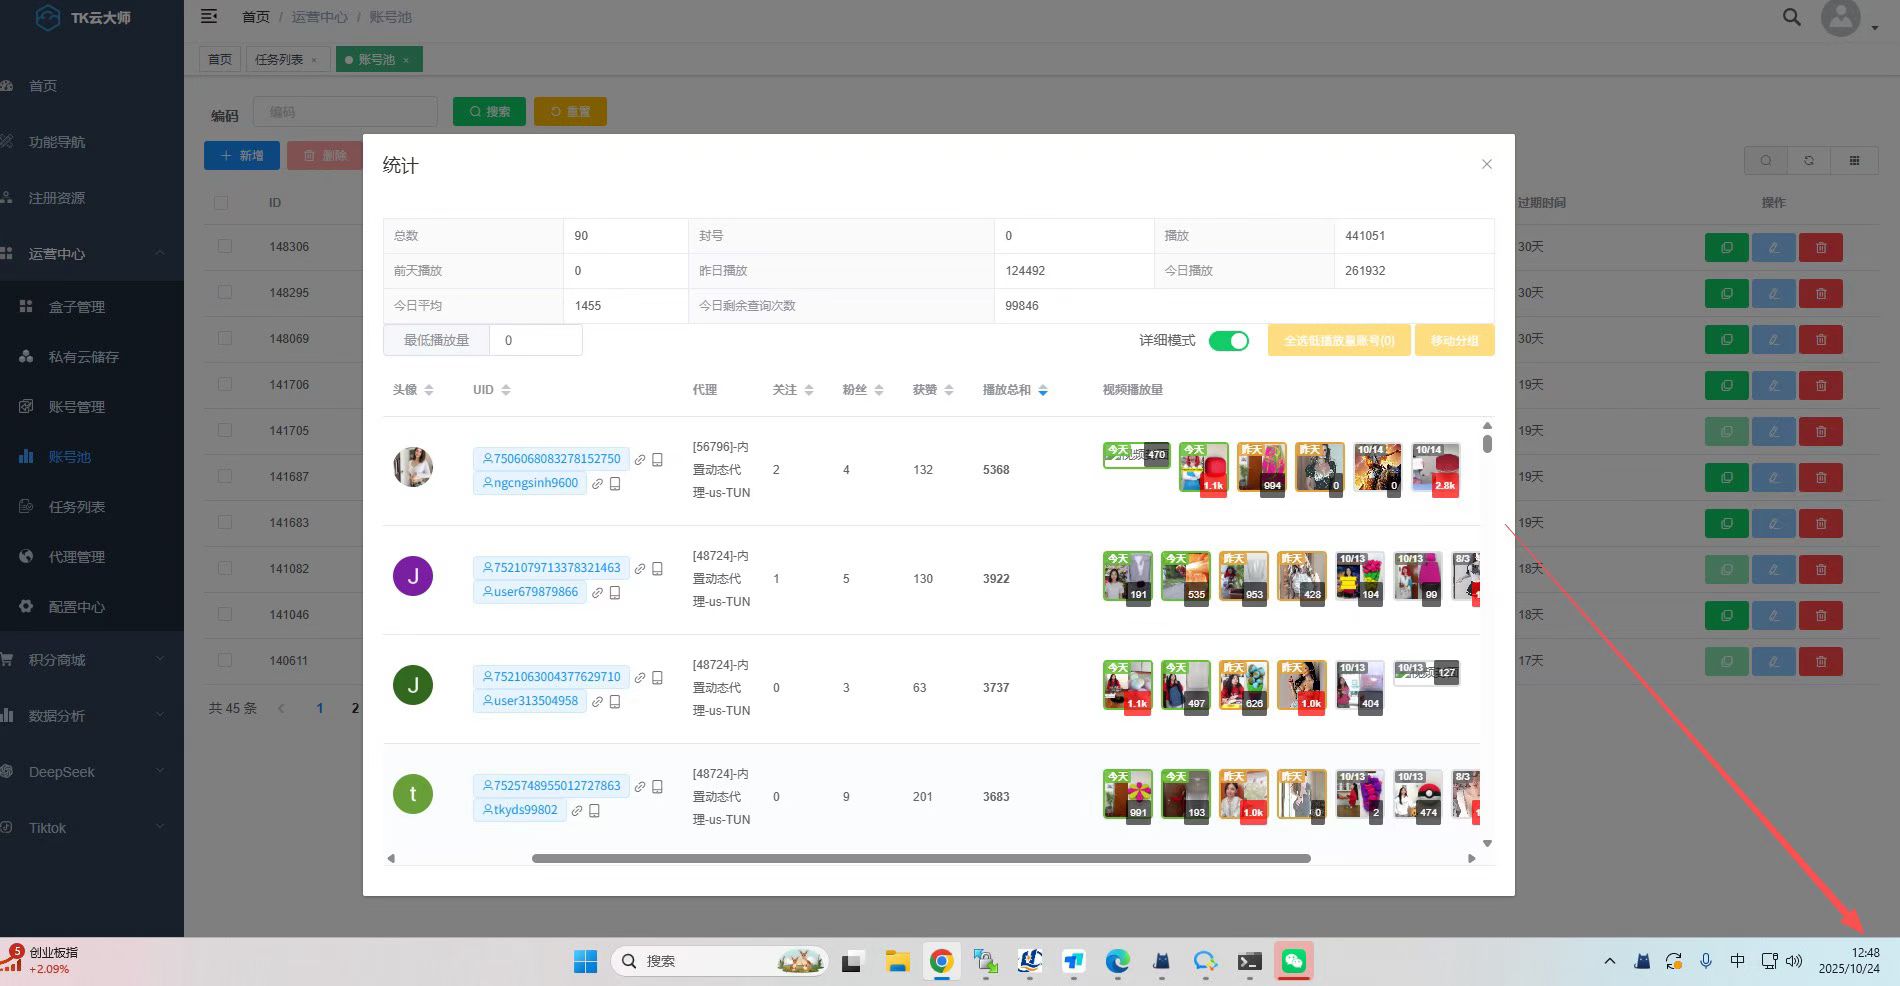Click the 移动分组 button

click(x=1453, y=341)
